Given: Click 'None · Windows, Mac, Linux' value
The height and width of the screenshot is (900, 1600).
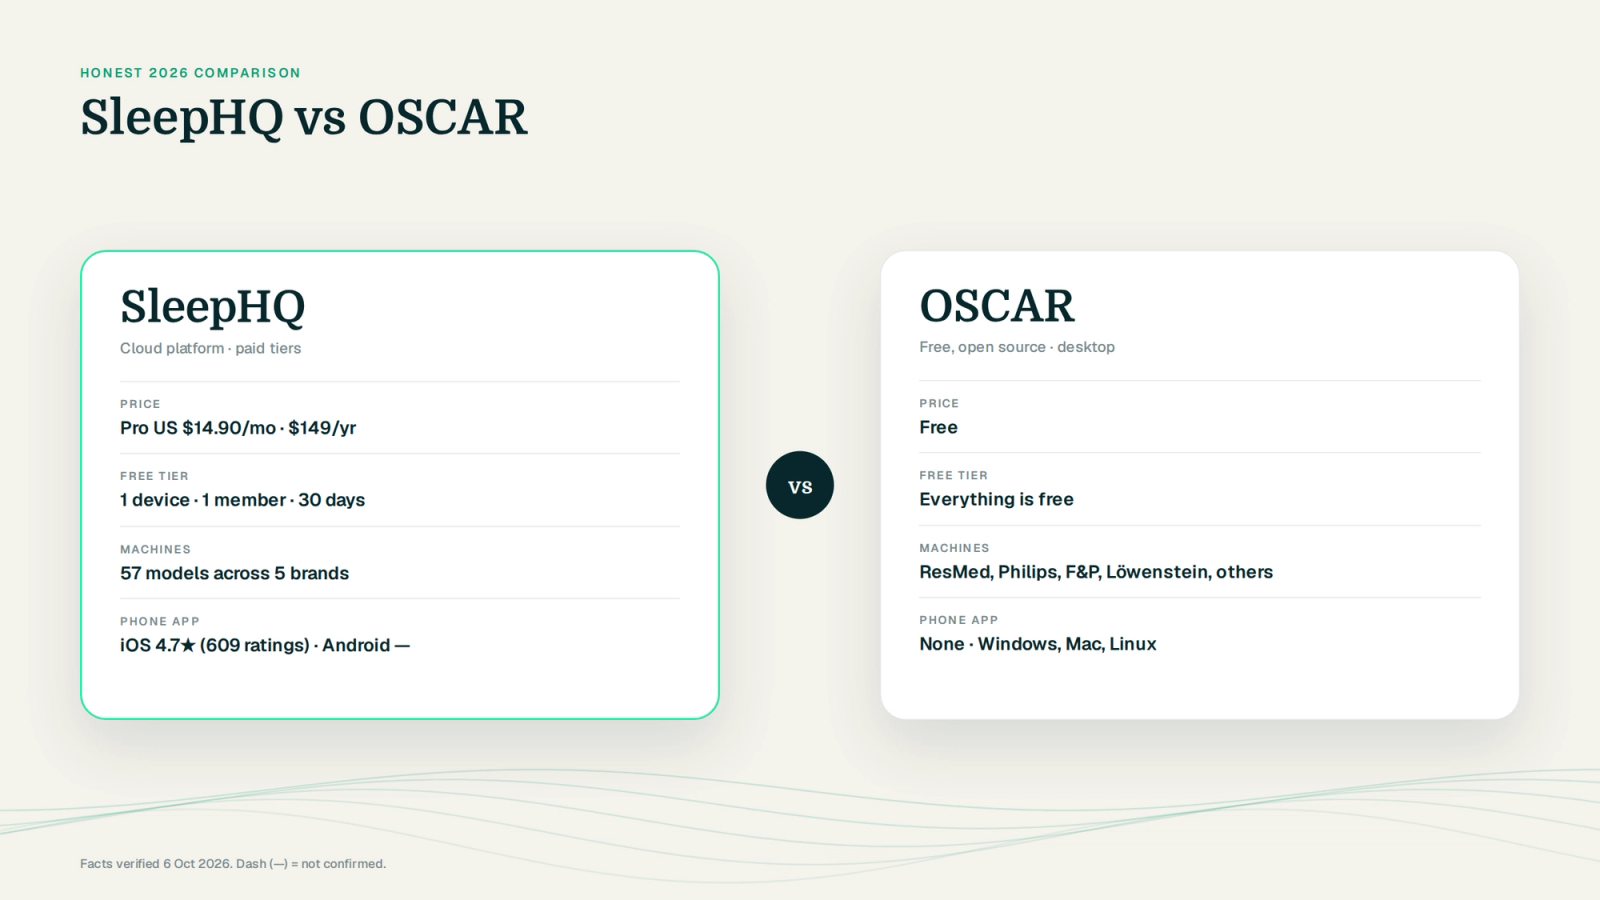Looking at the screenshot, I should (1038, 644).
